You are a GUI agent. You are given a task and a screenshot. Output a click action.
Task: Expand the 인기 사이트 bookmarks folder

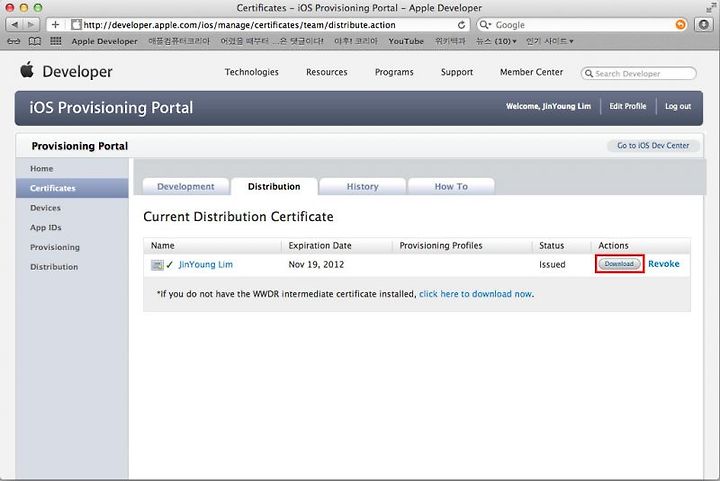click(549, 41)
